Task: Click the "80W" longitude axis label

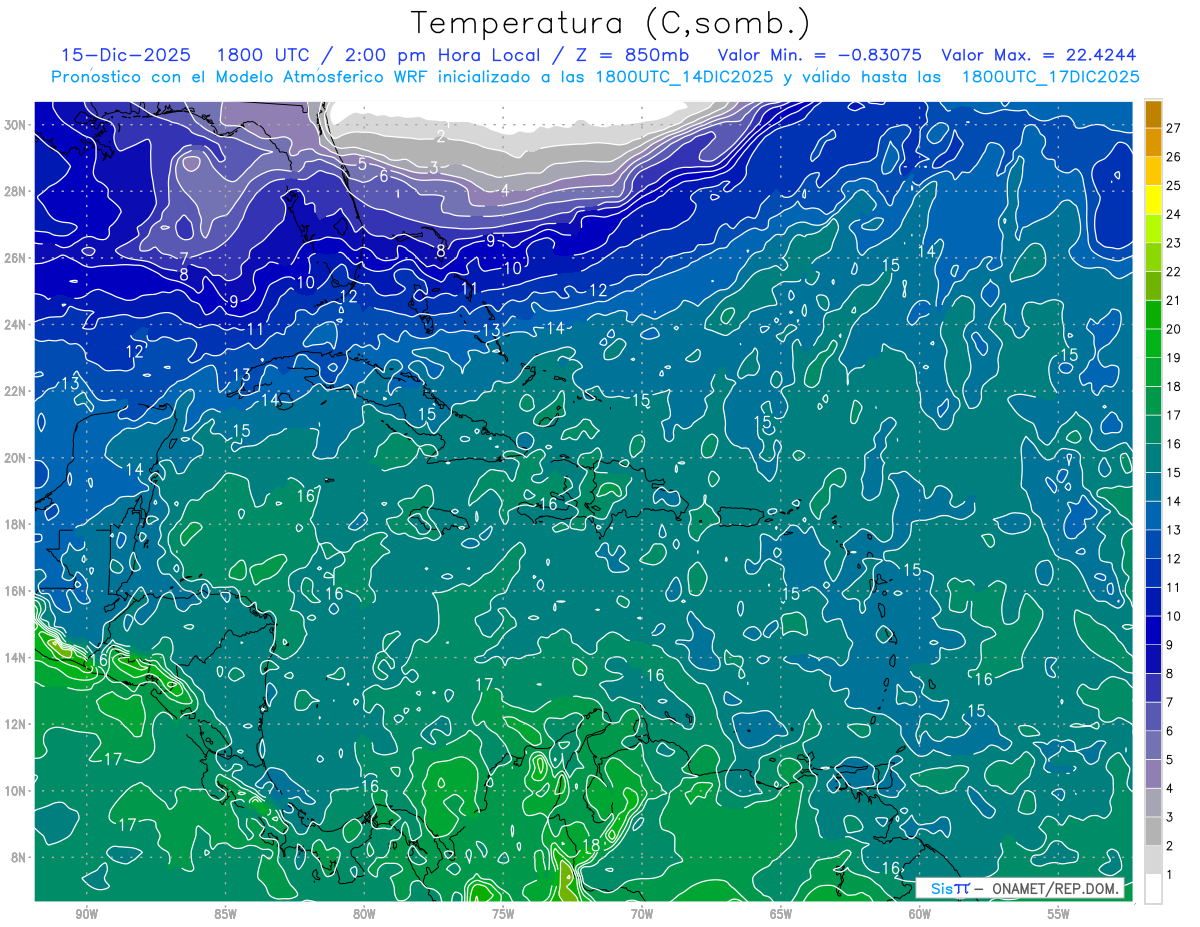Action: click(364, 915)
